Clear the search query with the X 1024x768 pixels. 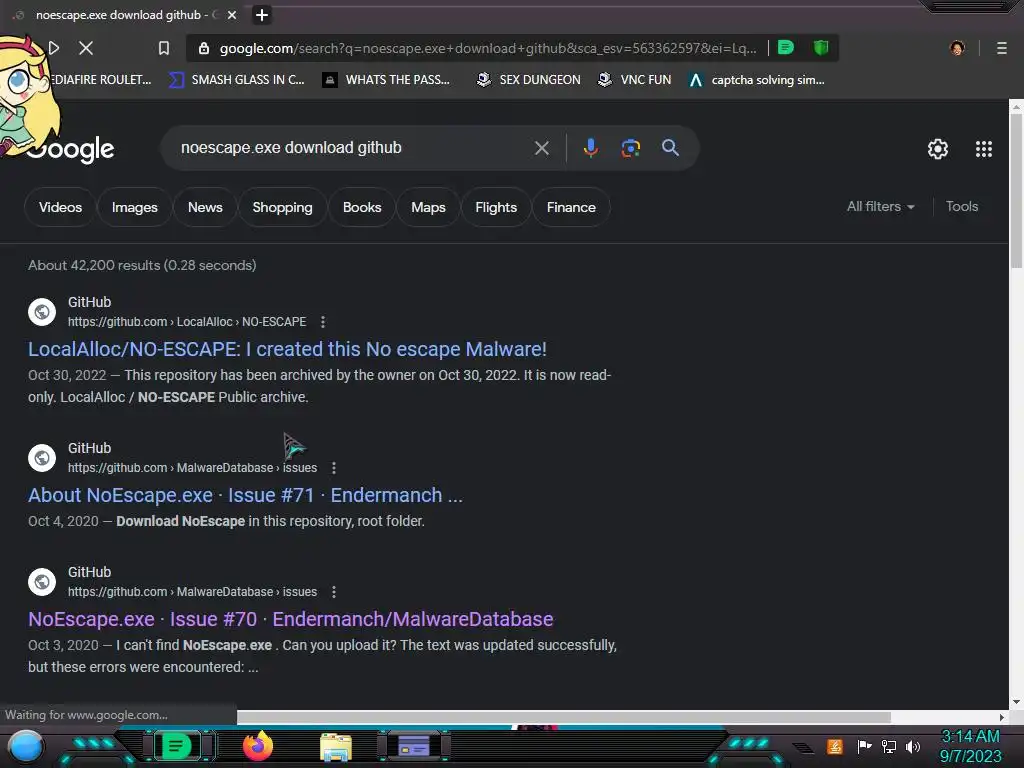[541, 148]
